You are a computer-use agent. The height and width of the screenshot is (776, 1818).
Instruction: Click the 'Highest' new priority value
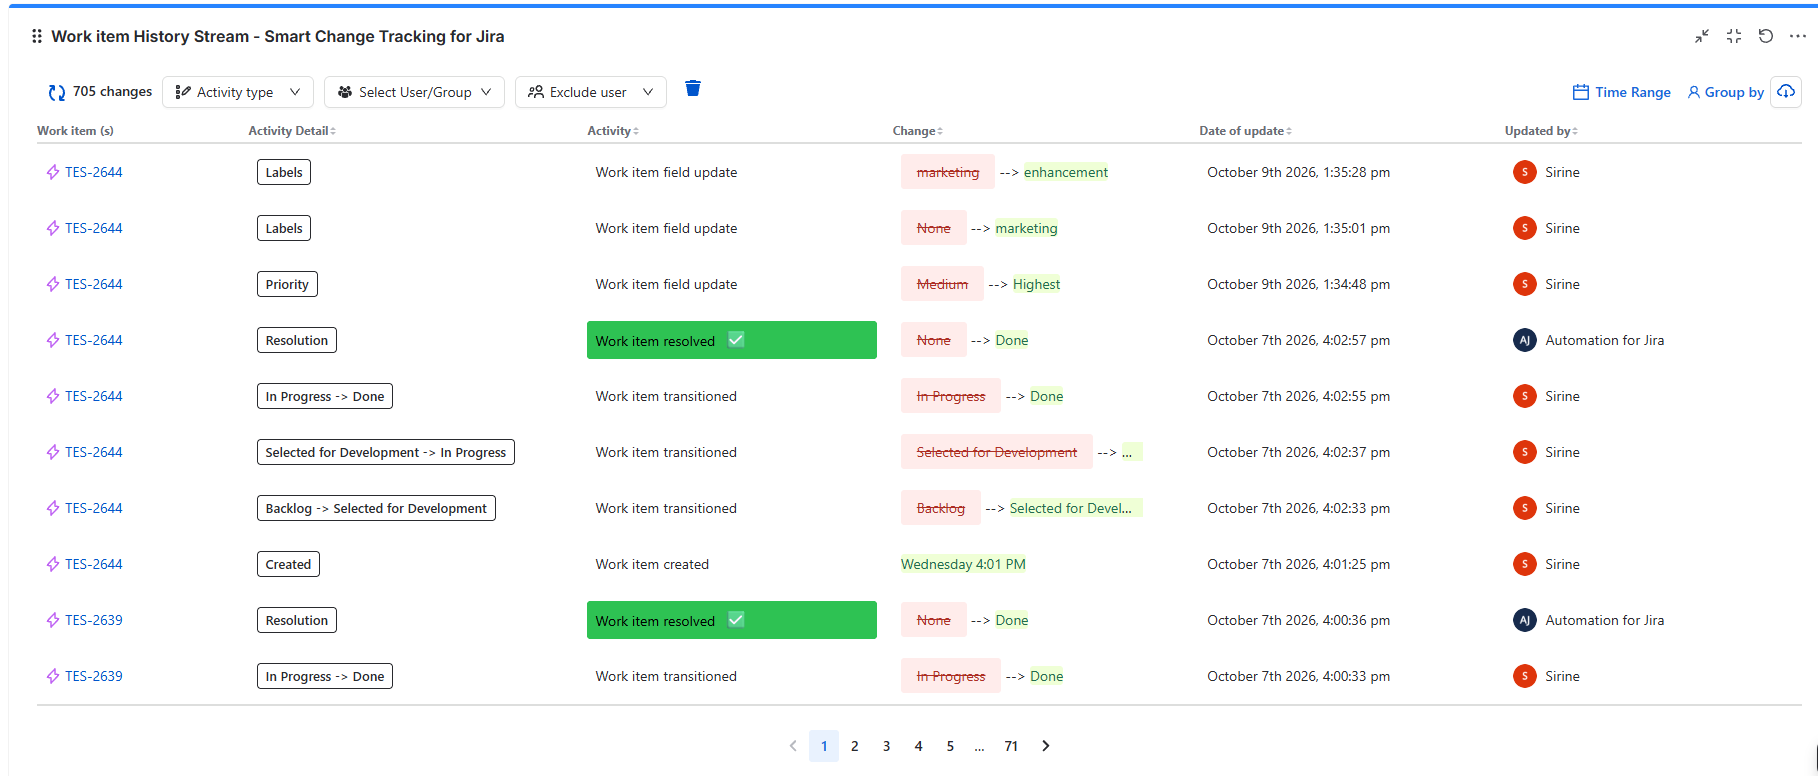point(1036,284)
